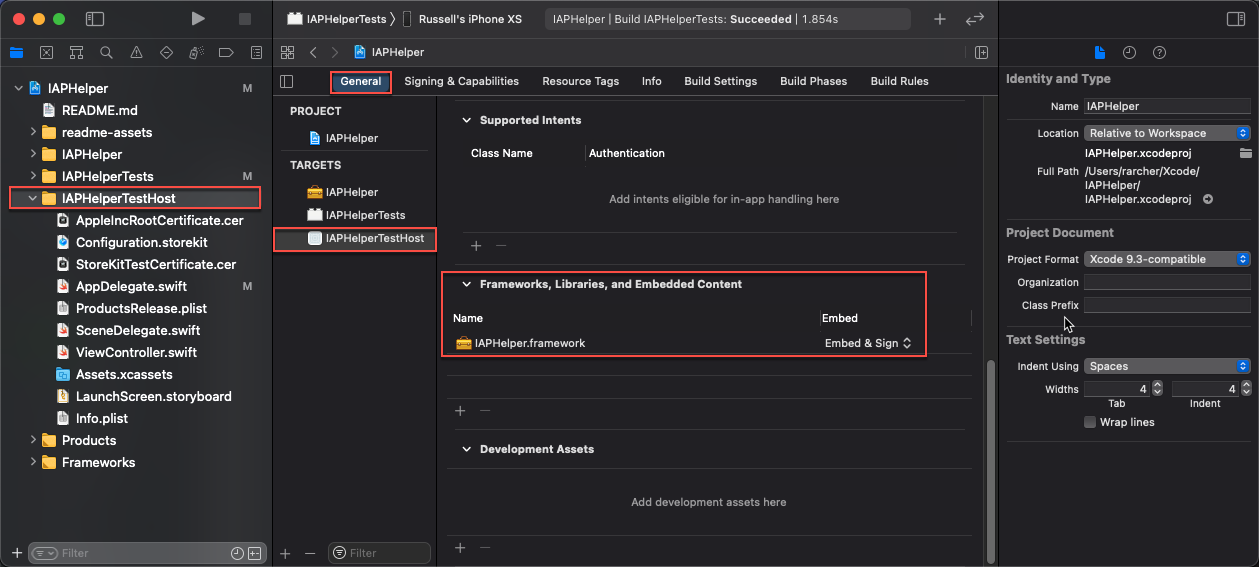Reveal project file location with folder icon
Viewport: 1259px width, 567px height.
(x=1245, y=153)
